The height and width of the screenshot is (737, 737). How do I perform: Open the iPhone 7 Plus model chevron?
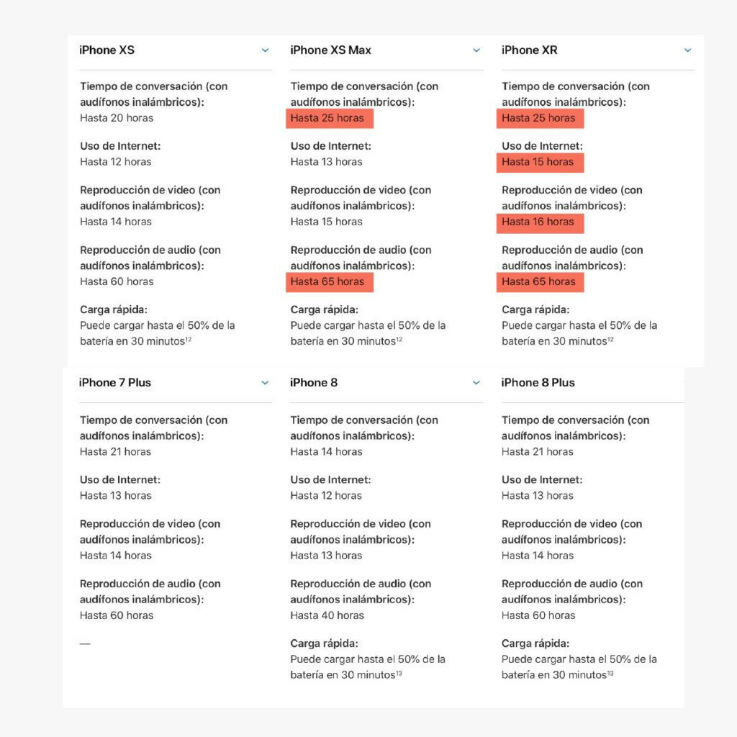[x=265, y=383]
